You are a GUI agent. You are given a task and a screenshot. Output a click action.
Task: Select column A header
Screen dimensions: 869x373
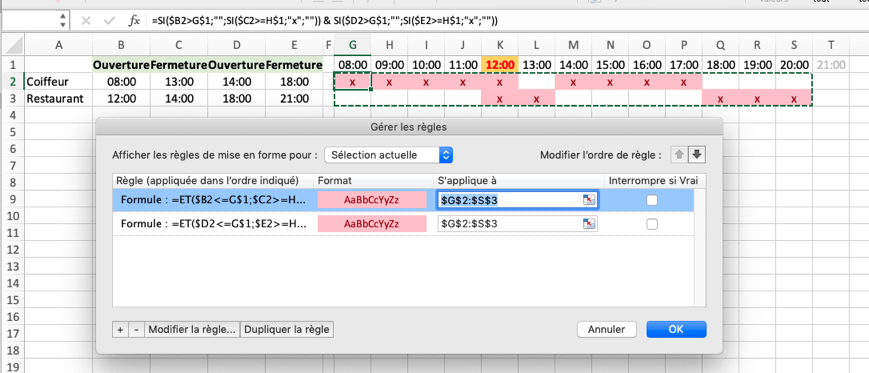(58, 45)
